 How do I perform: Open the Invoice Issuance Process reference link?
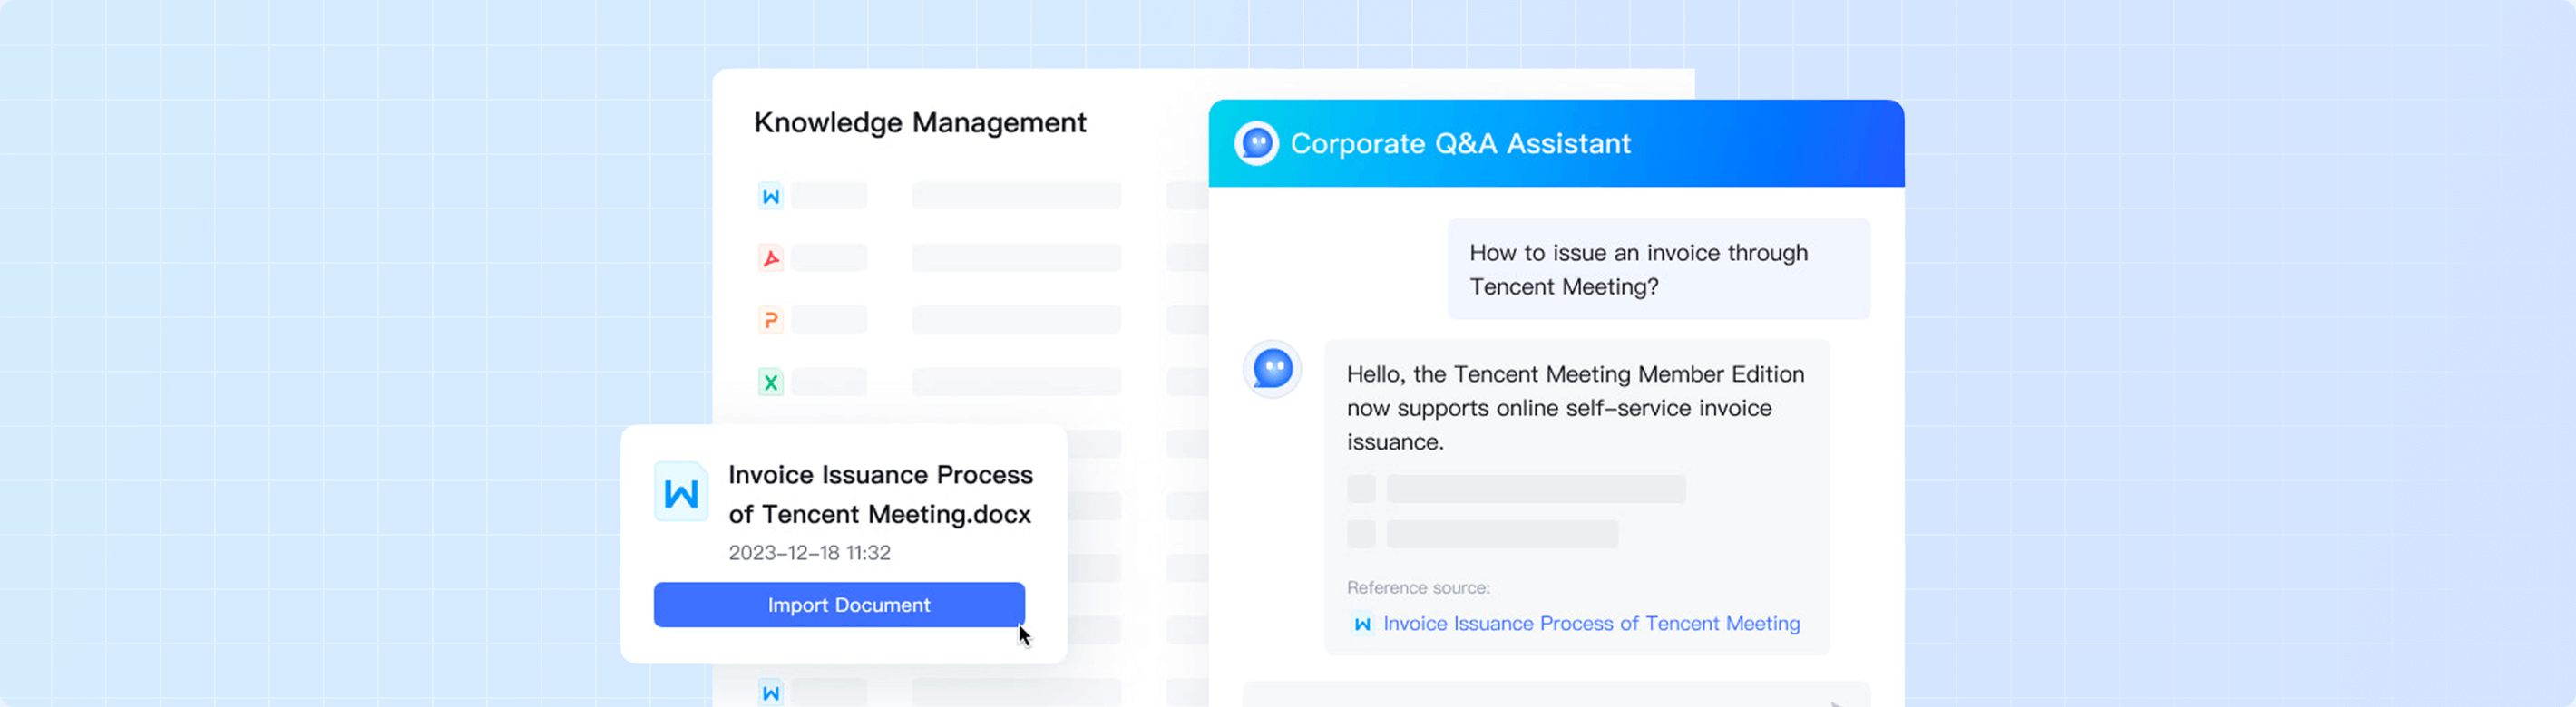tap(1591, 624)
